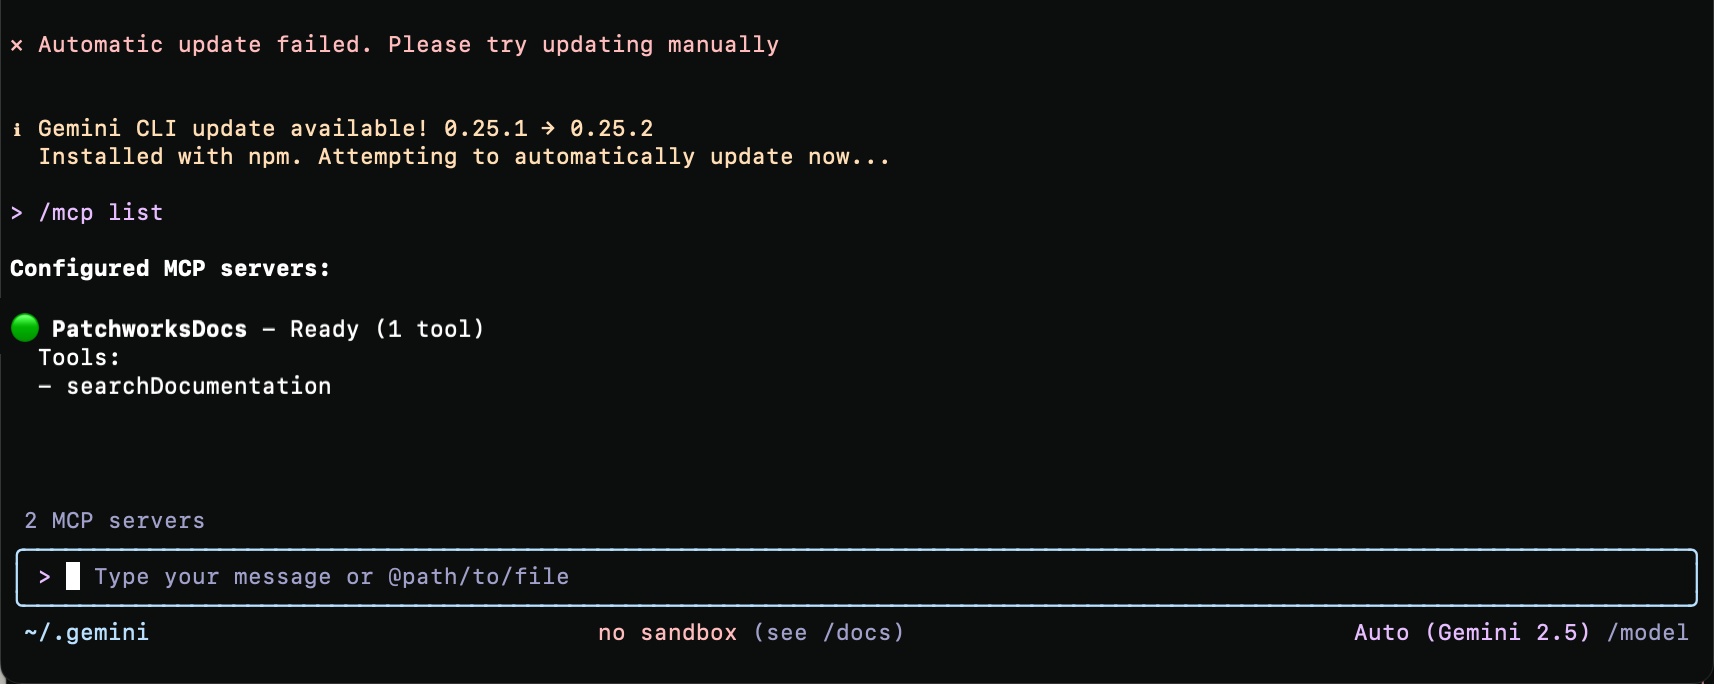This screenshot has height=684, width=1714.
Task: Click the /docs reference in footer
Action: point(863,632)
